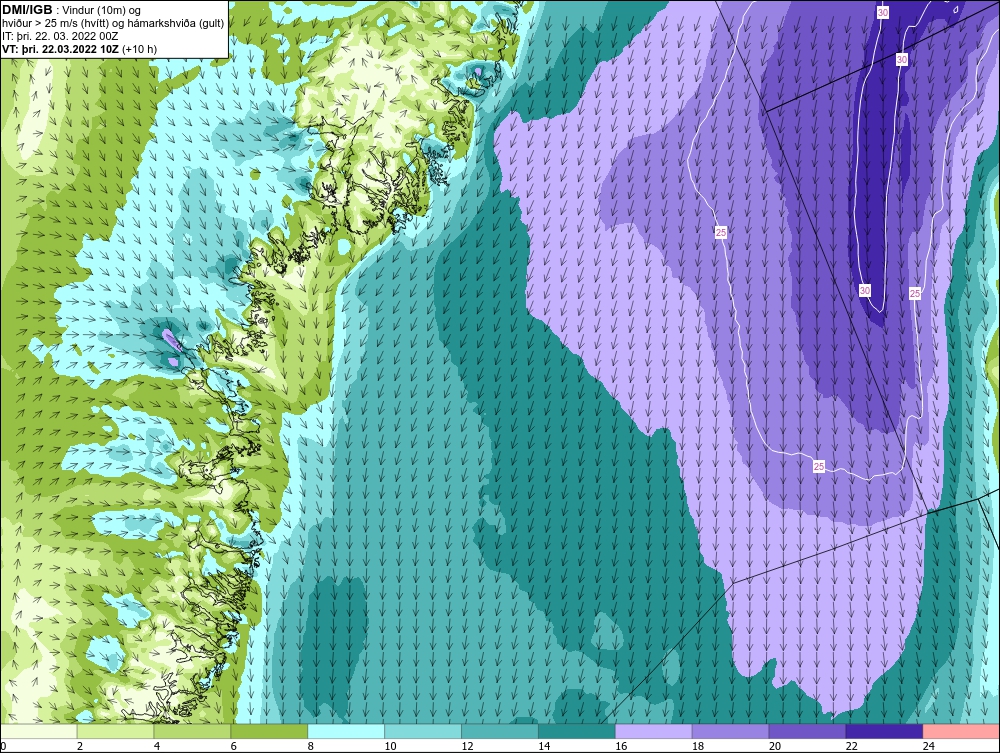Image resolution: width=1000 pixels, height=753 pixels.
Task: Click the legend scale number '16'
Action: pos(621,746)
